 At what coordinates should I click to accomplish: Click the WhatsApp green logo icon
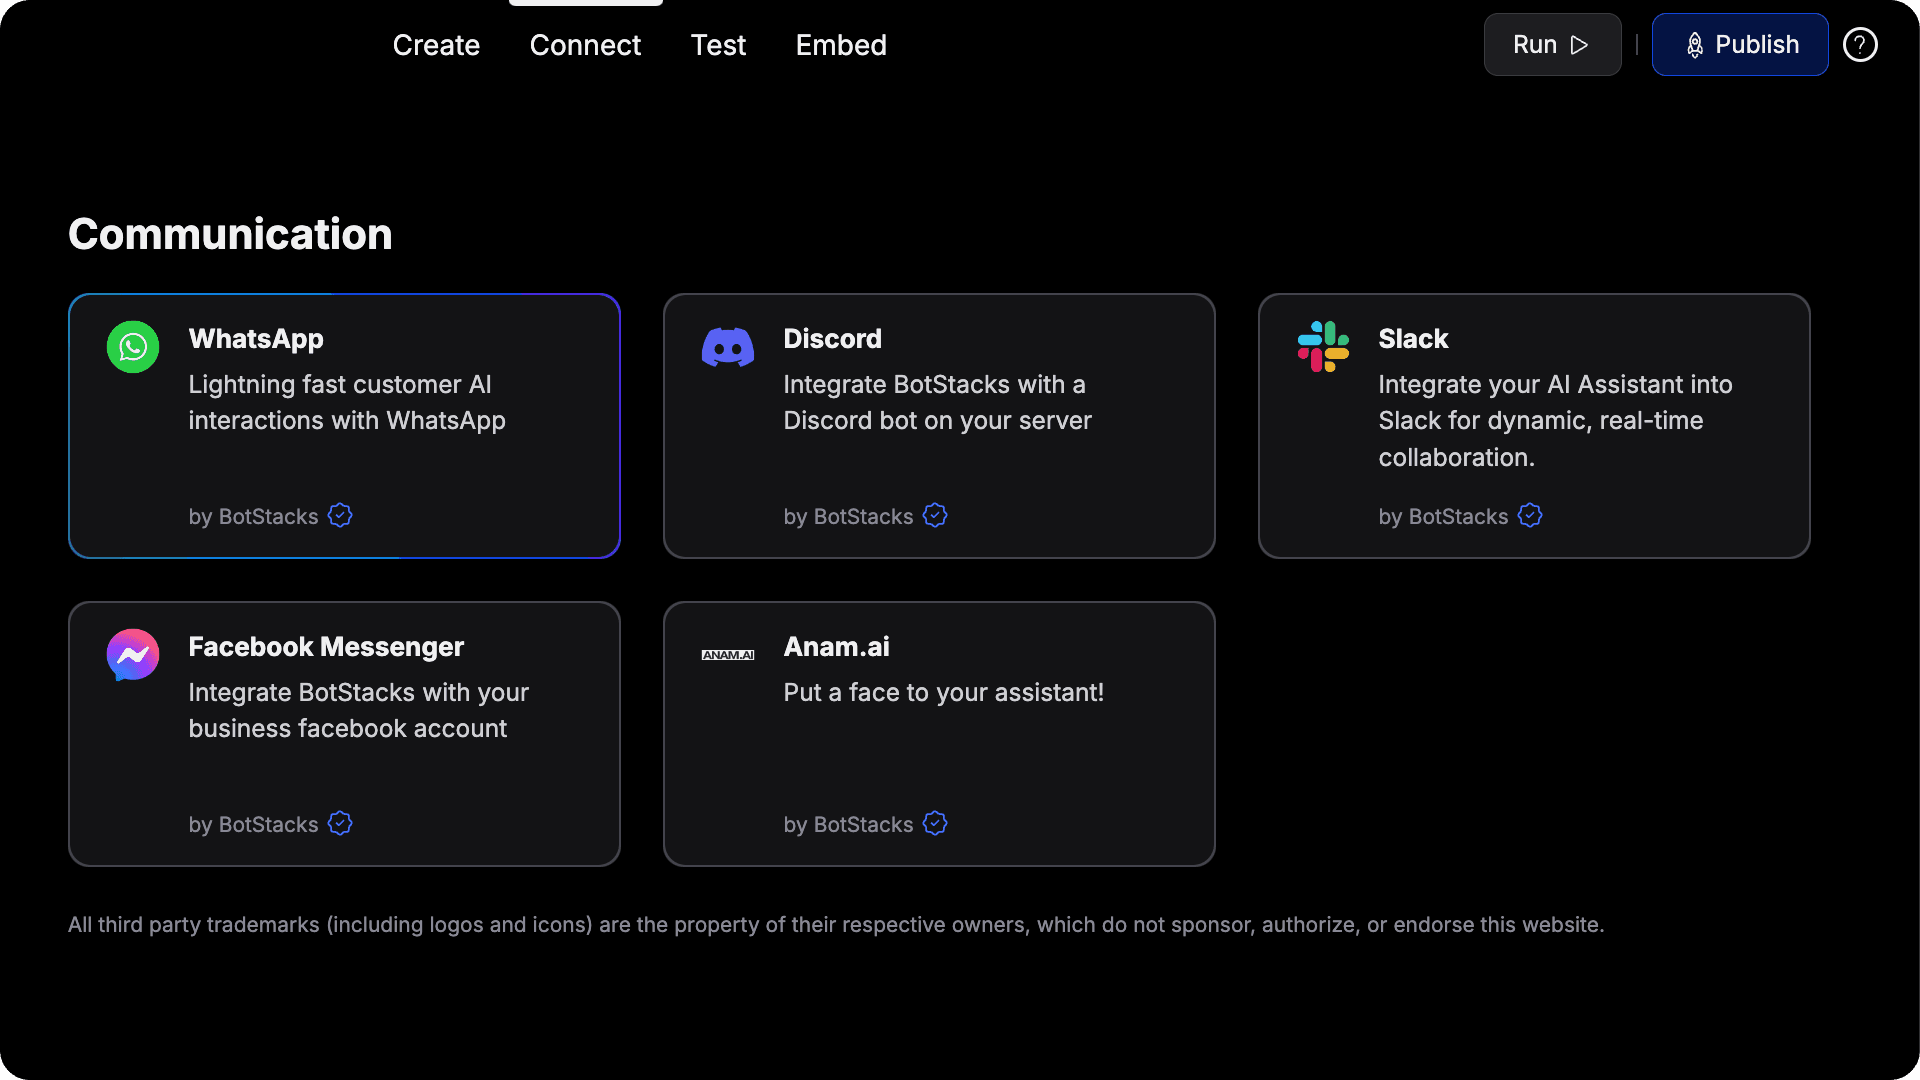(x=133, y=347)
